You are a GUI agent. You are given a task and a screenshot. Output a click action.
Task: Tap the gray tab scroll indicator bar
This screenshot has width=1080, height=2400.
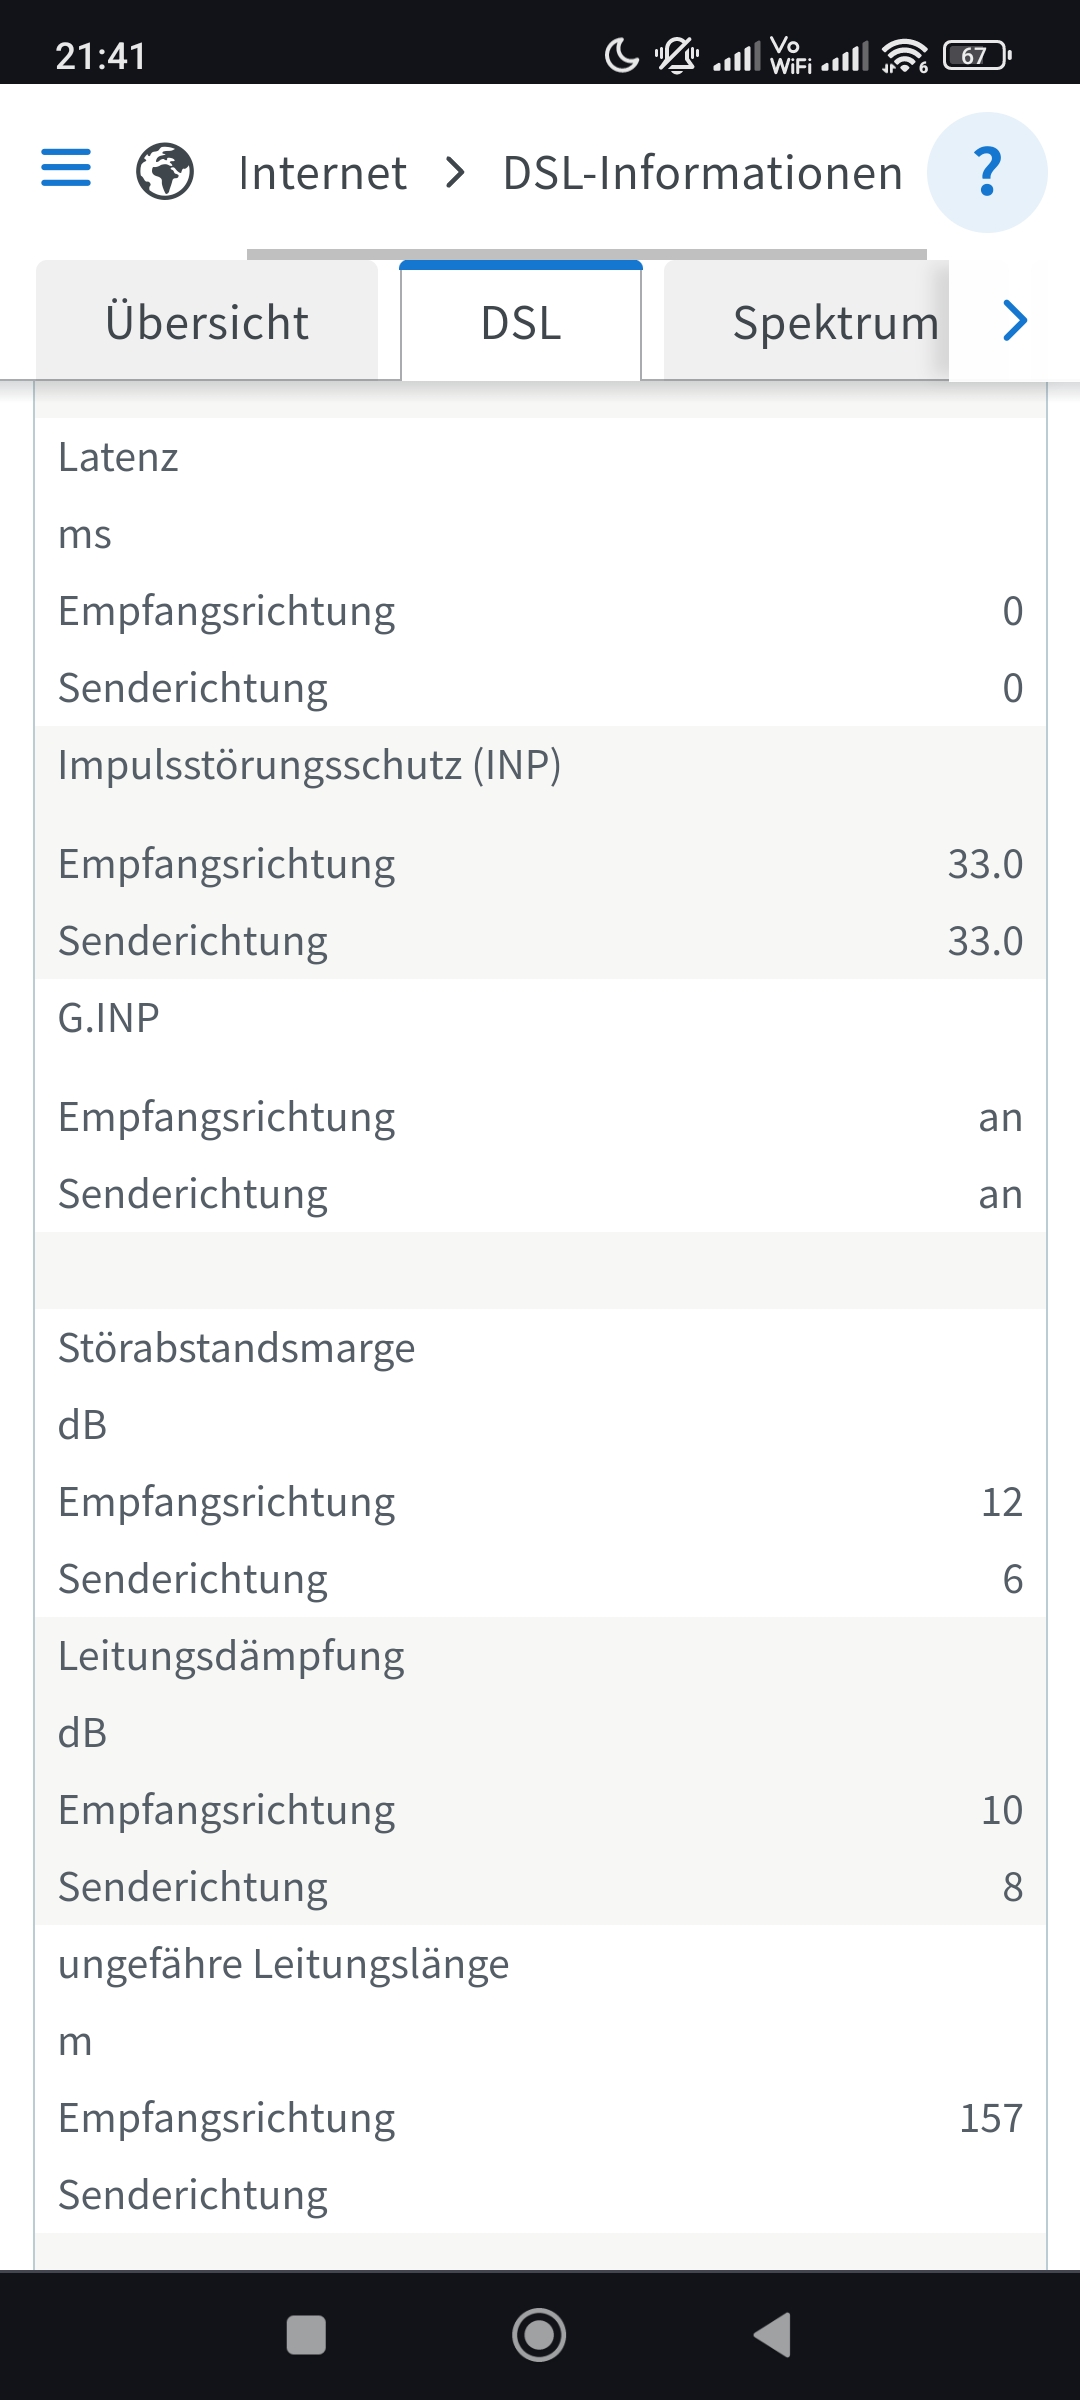586,254
